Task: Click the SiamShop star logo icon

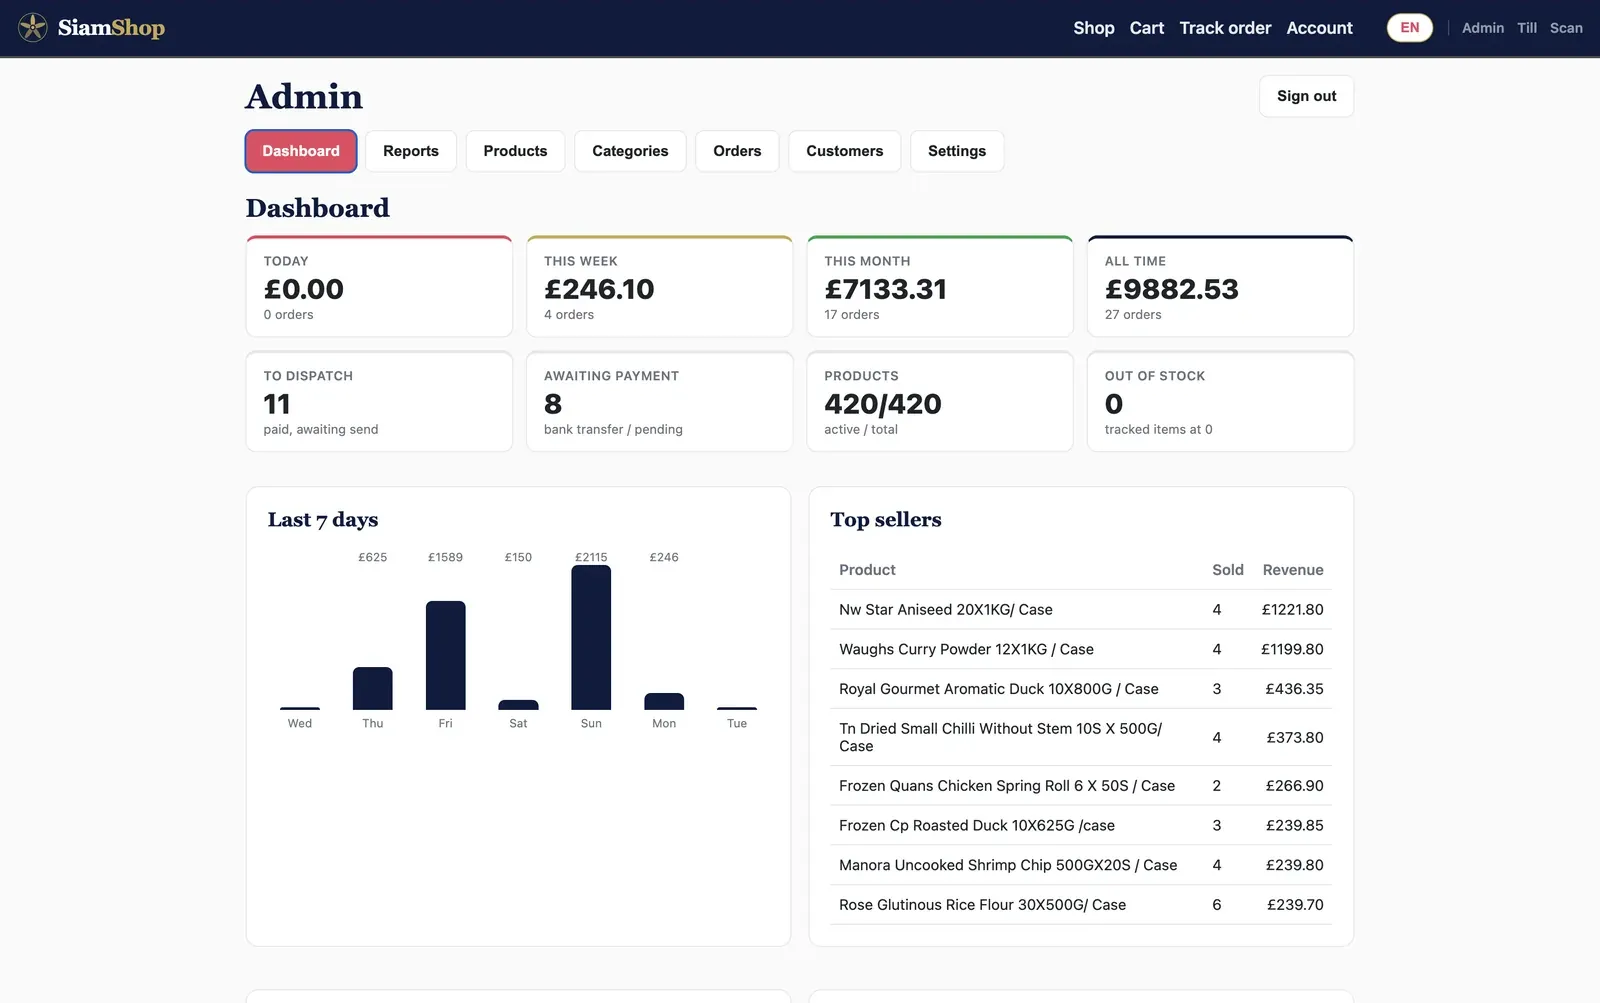Action: tap(33, 28)
